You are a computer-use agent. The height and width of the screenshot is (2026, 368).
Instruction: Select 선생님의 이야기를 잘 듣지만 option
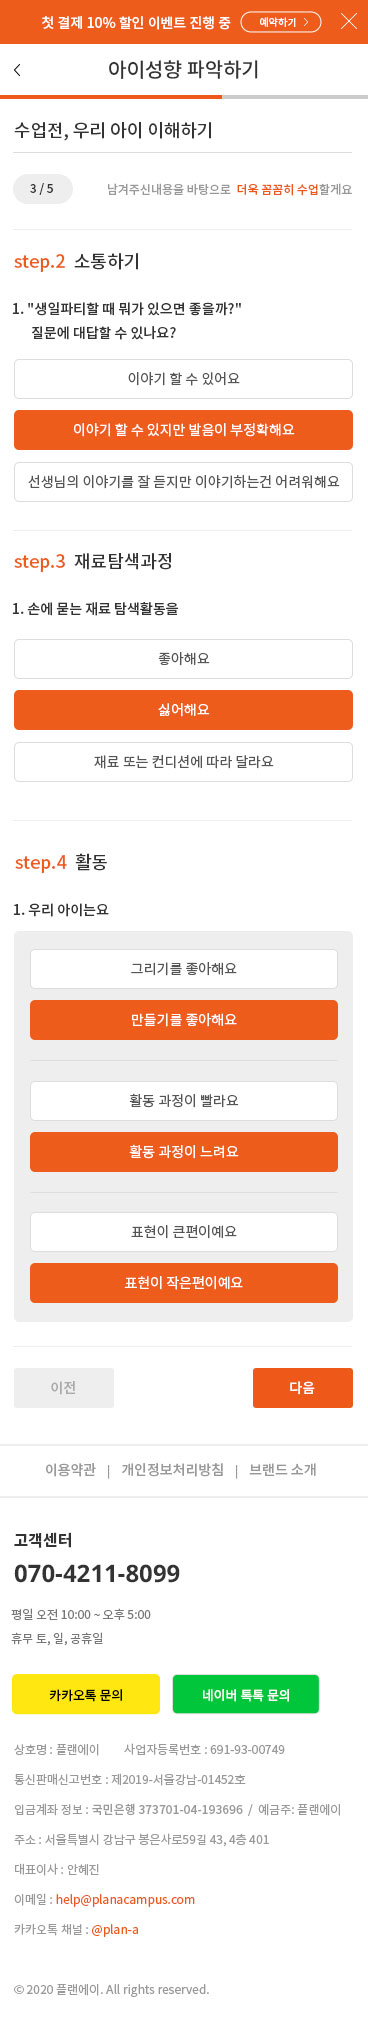(x=183, y=481)
